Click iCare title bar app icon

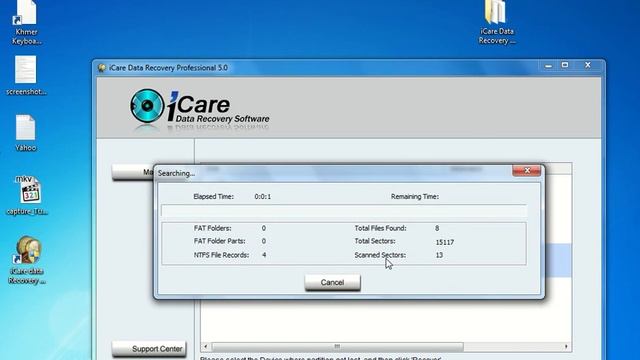(102, 68)
